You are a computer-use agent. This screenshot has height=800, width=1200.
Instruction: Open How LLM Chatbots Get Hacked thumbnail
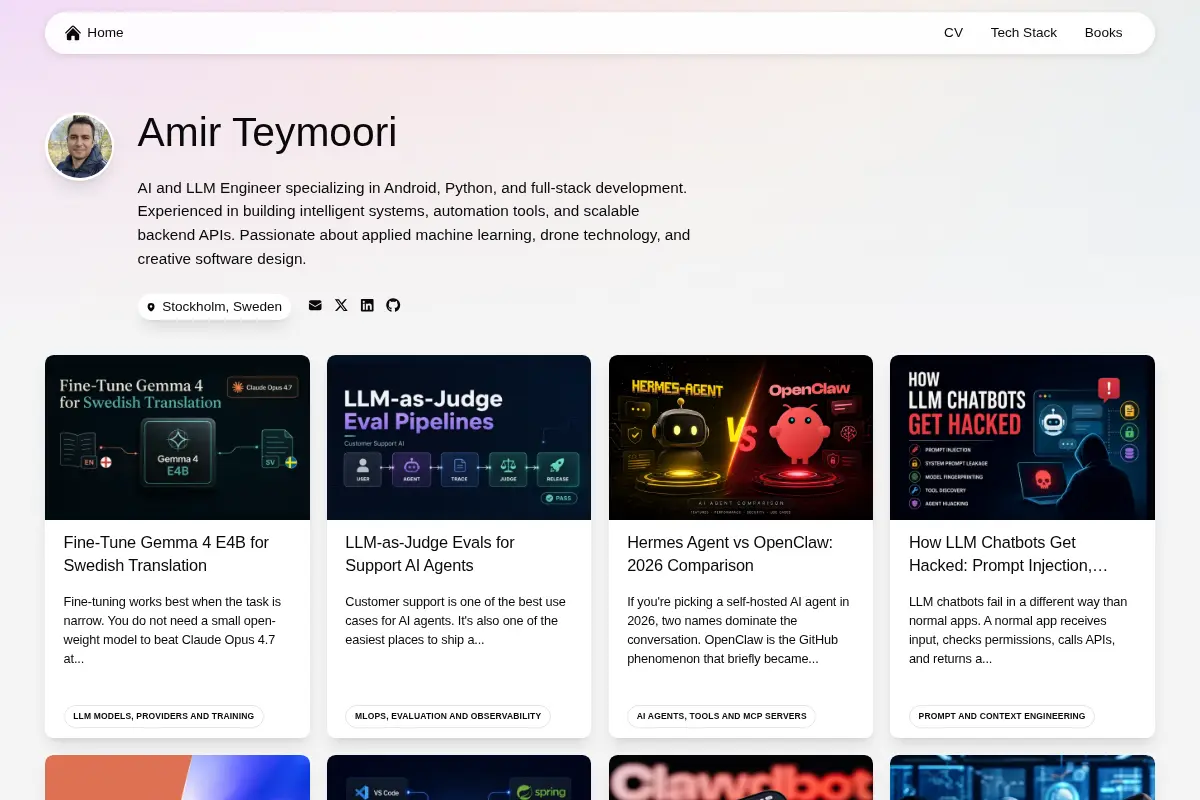(1022, 437)
